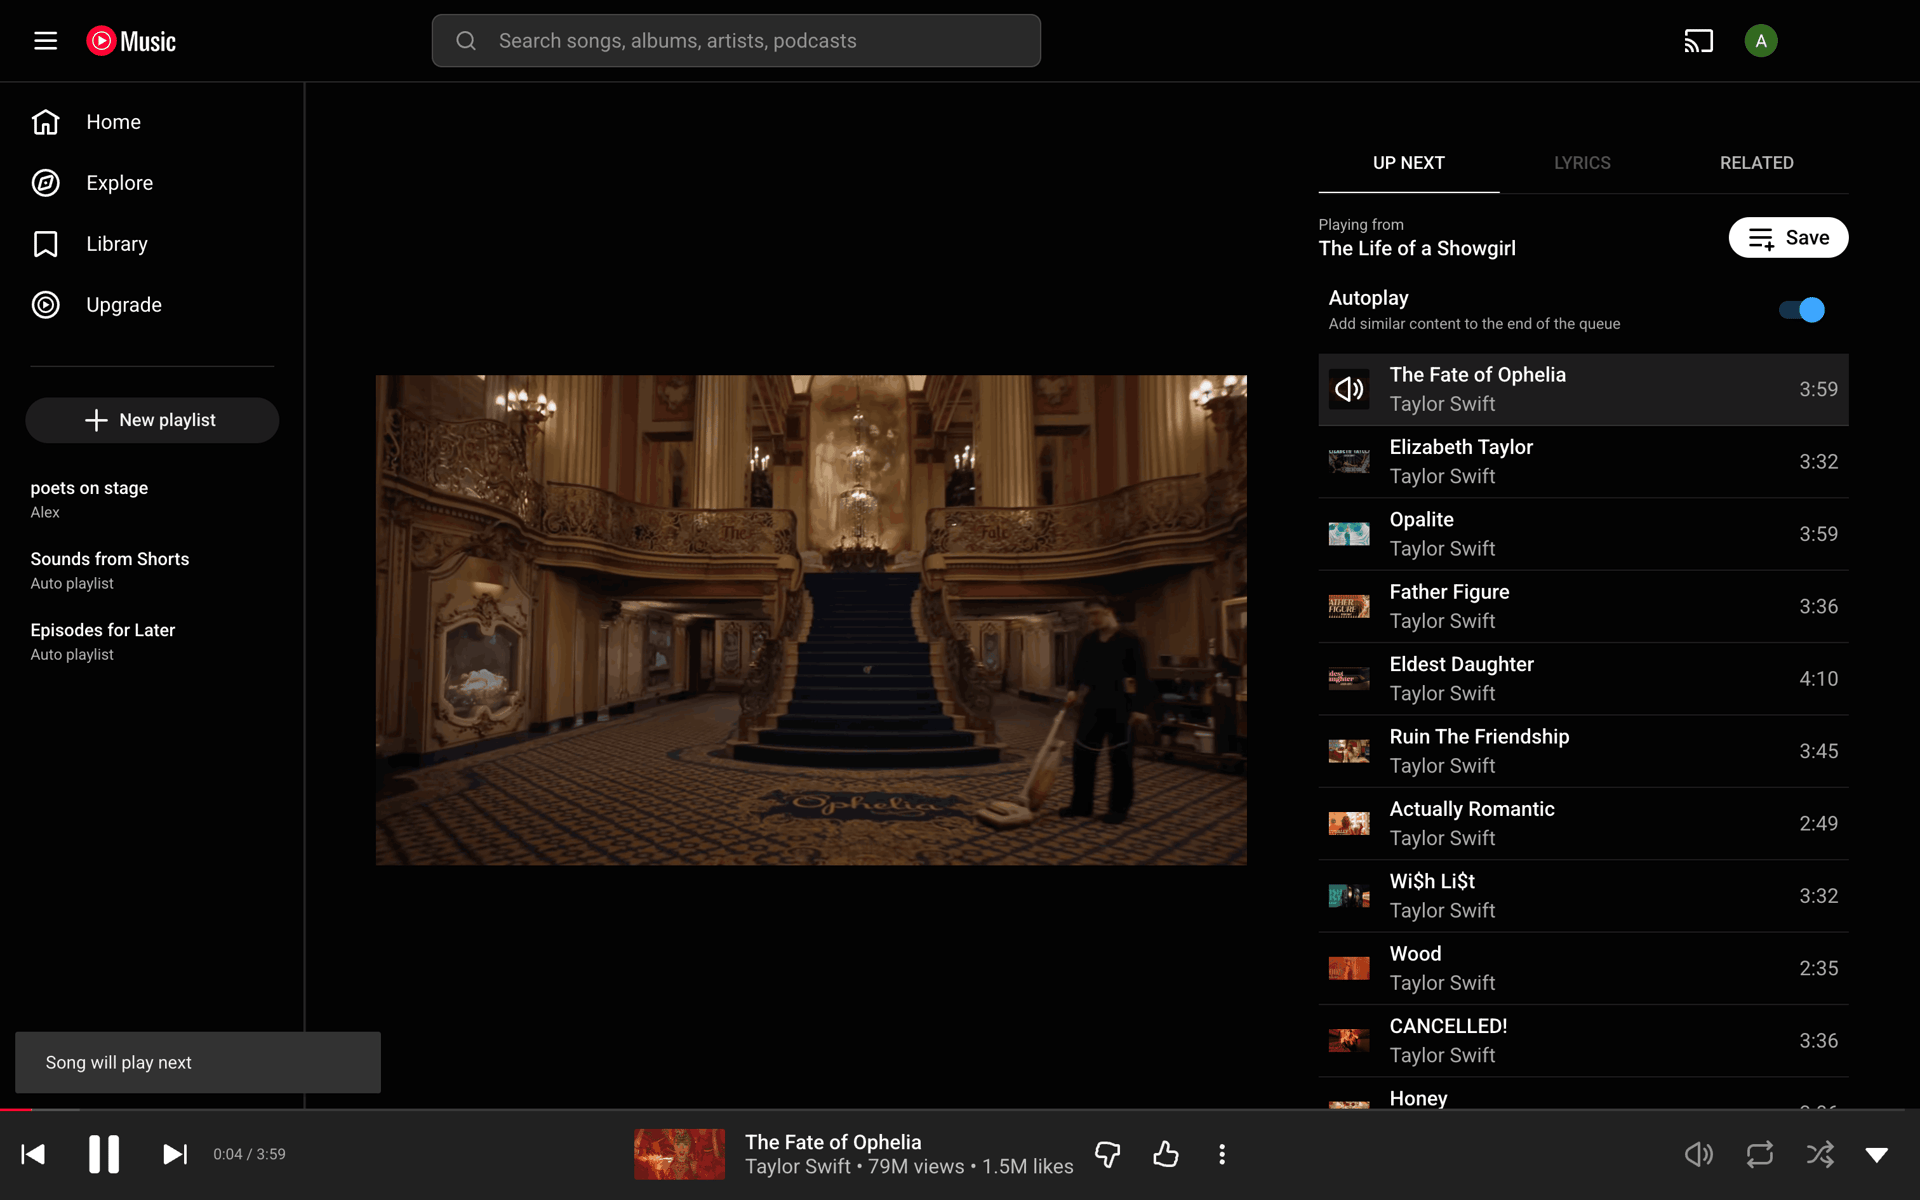
Task: Click Taylor Swift artist in player bar
Action: 797,1167
